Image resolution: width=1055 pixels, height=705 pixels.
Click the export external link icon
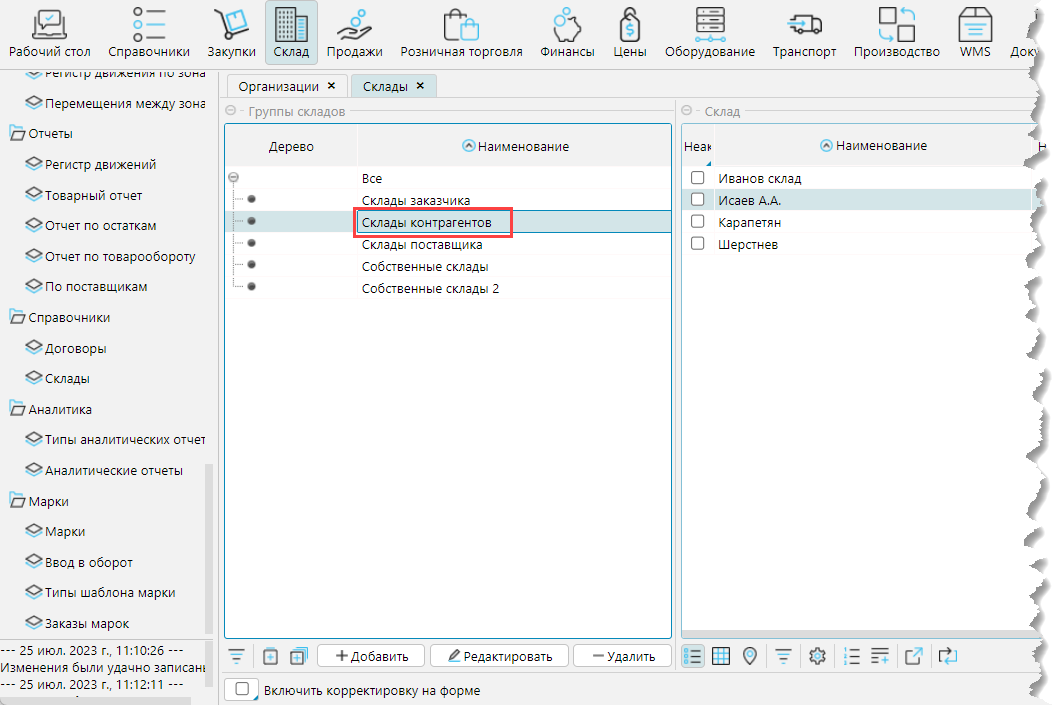point(913,656)
